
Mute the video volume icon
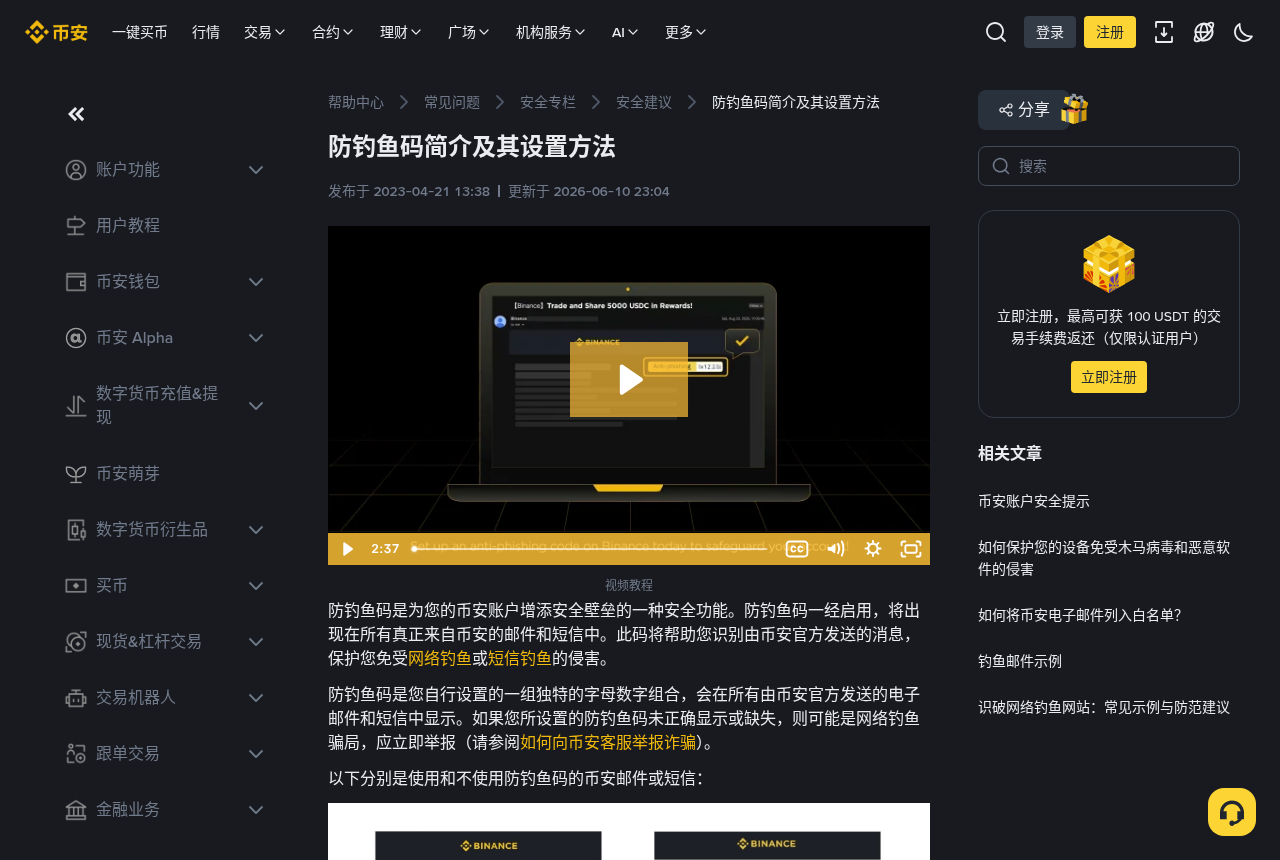pos(835,549)
